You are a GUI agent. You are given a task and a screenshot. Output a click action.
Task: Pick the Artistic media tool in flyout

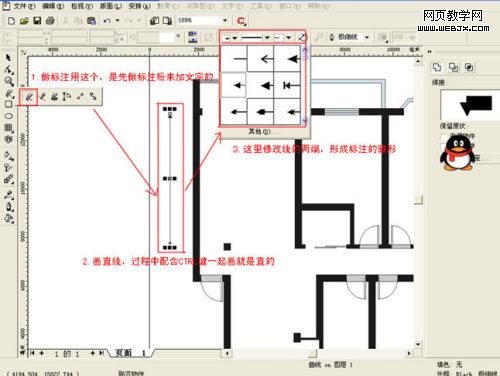click(55, 97)
